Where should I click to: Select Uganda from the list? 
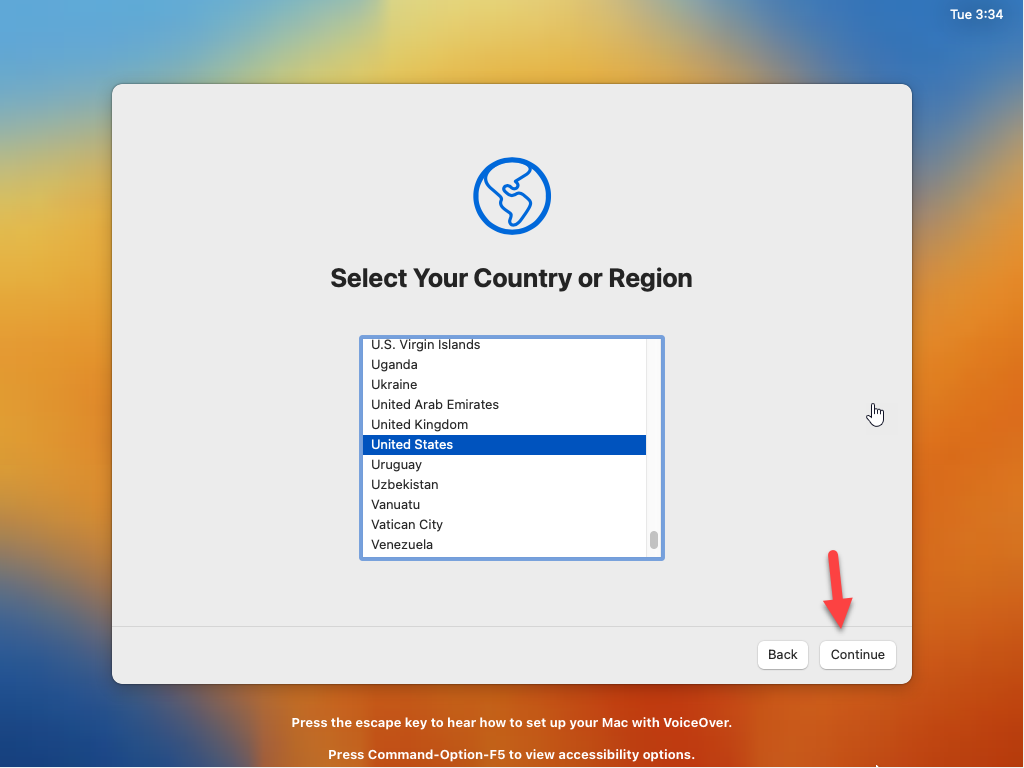coord(504,364)
